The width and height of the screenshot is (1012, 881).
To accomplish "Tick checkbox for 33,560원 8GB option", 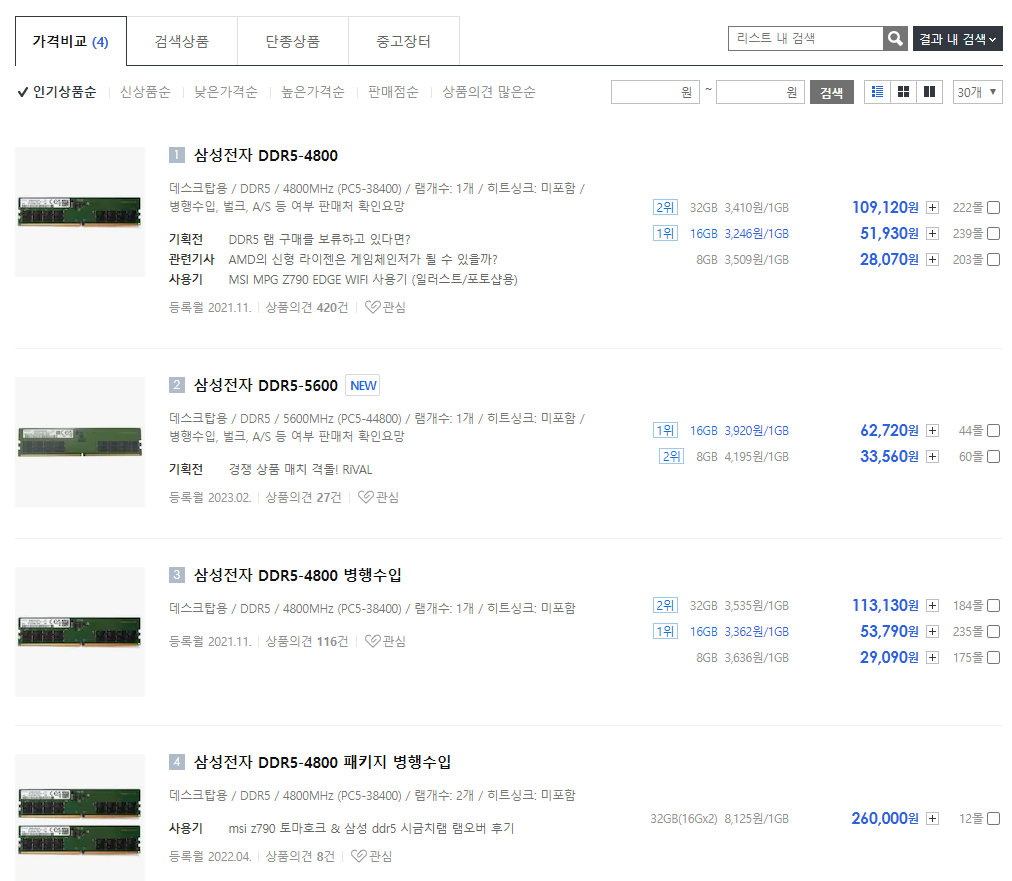I will pyautogui.click(x=994, y=456).
